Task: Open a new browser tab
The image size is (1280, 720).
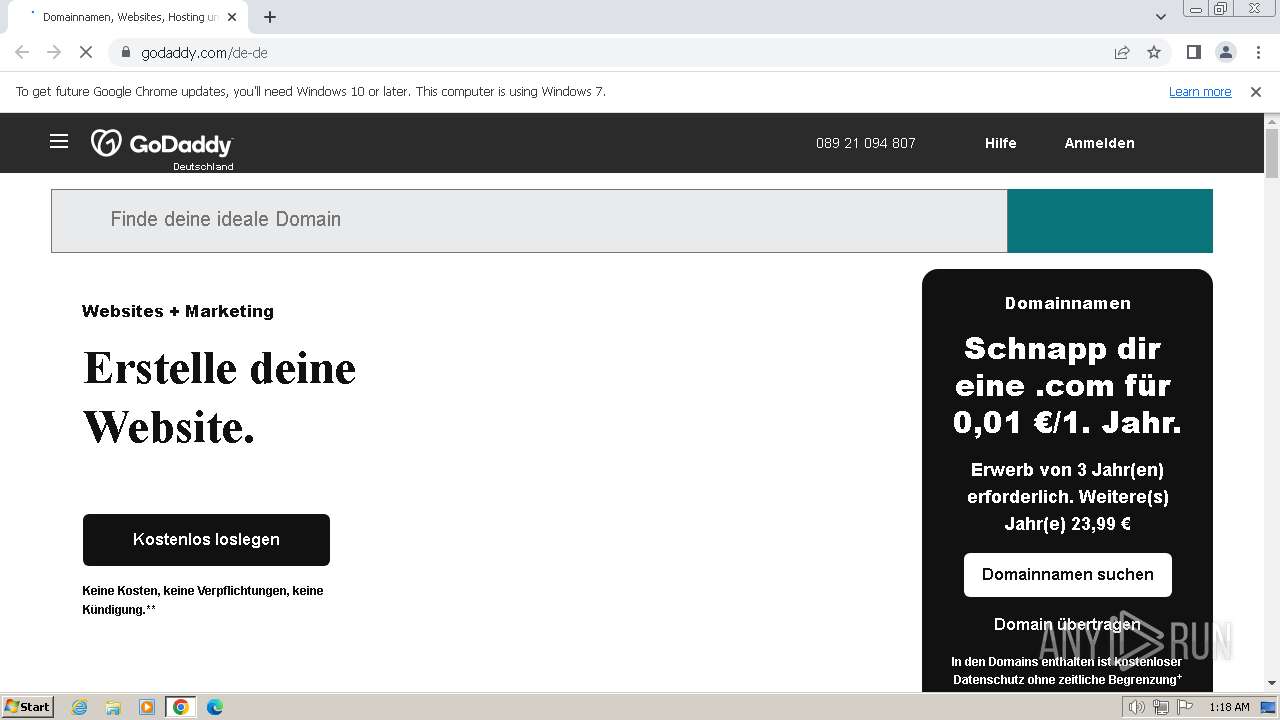Action: tap(270, 17)
